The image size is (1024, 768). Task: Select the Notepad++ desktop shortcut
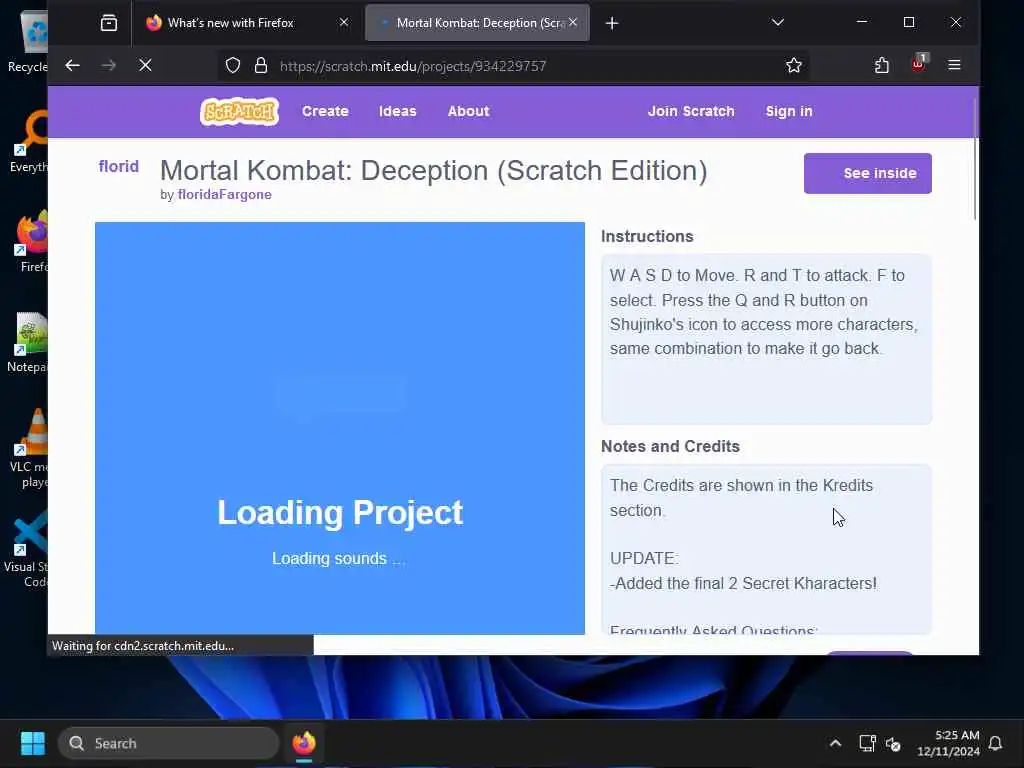point(29,342)
